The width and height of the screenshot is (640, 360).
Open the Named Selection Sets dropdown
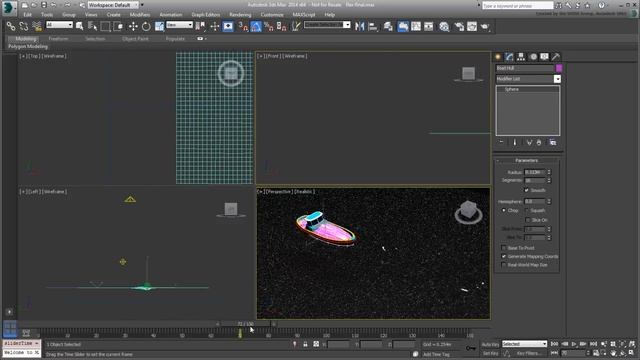(327, 25)
